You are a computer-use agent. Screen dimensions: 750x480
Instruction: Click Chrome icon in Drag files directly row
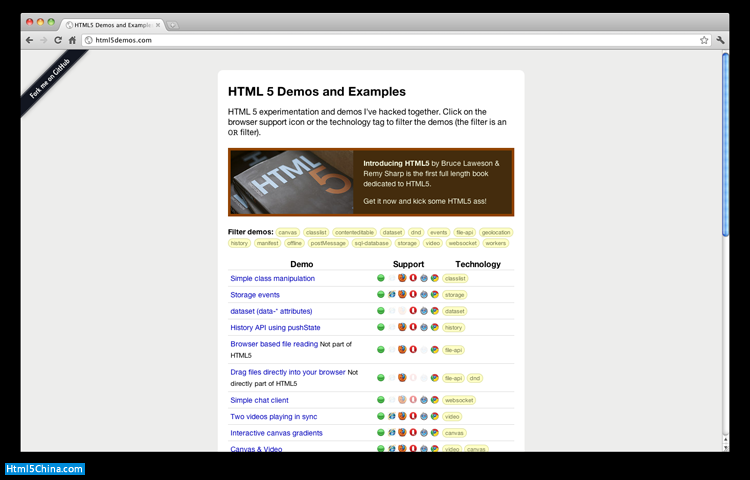click(435, 378)
